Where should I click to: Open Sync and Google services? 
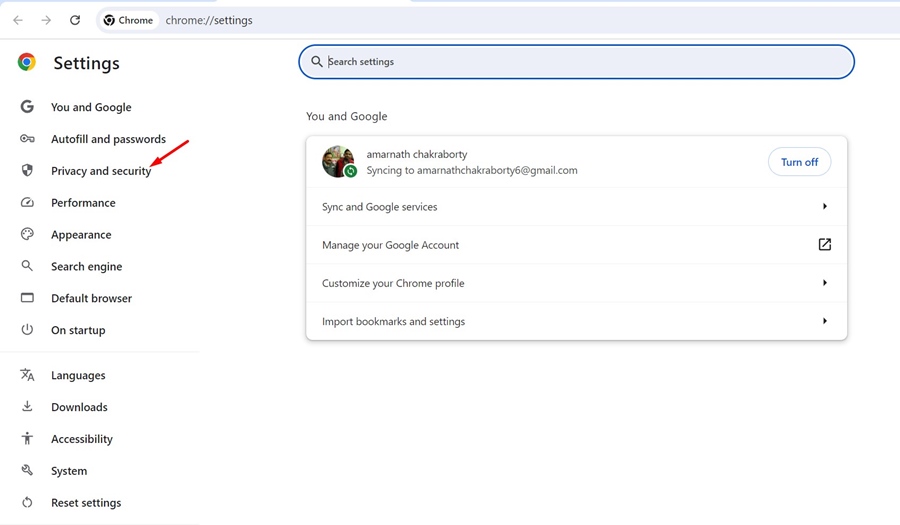[x=576, y=207]
